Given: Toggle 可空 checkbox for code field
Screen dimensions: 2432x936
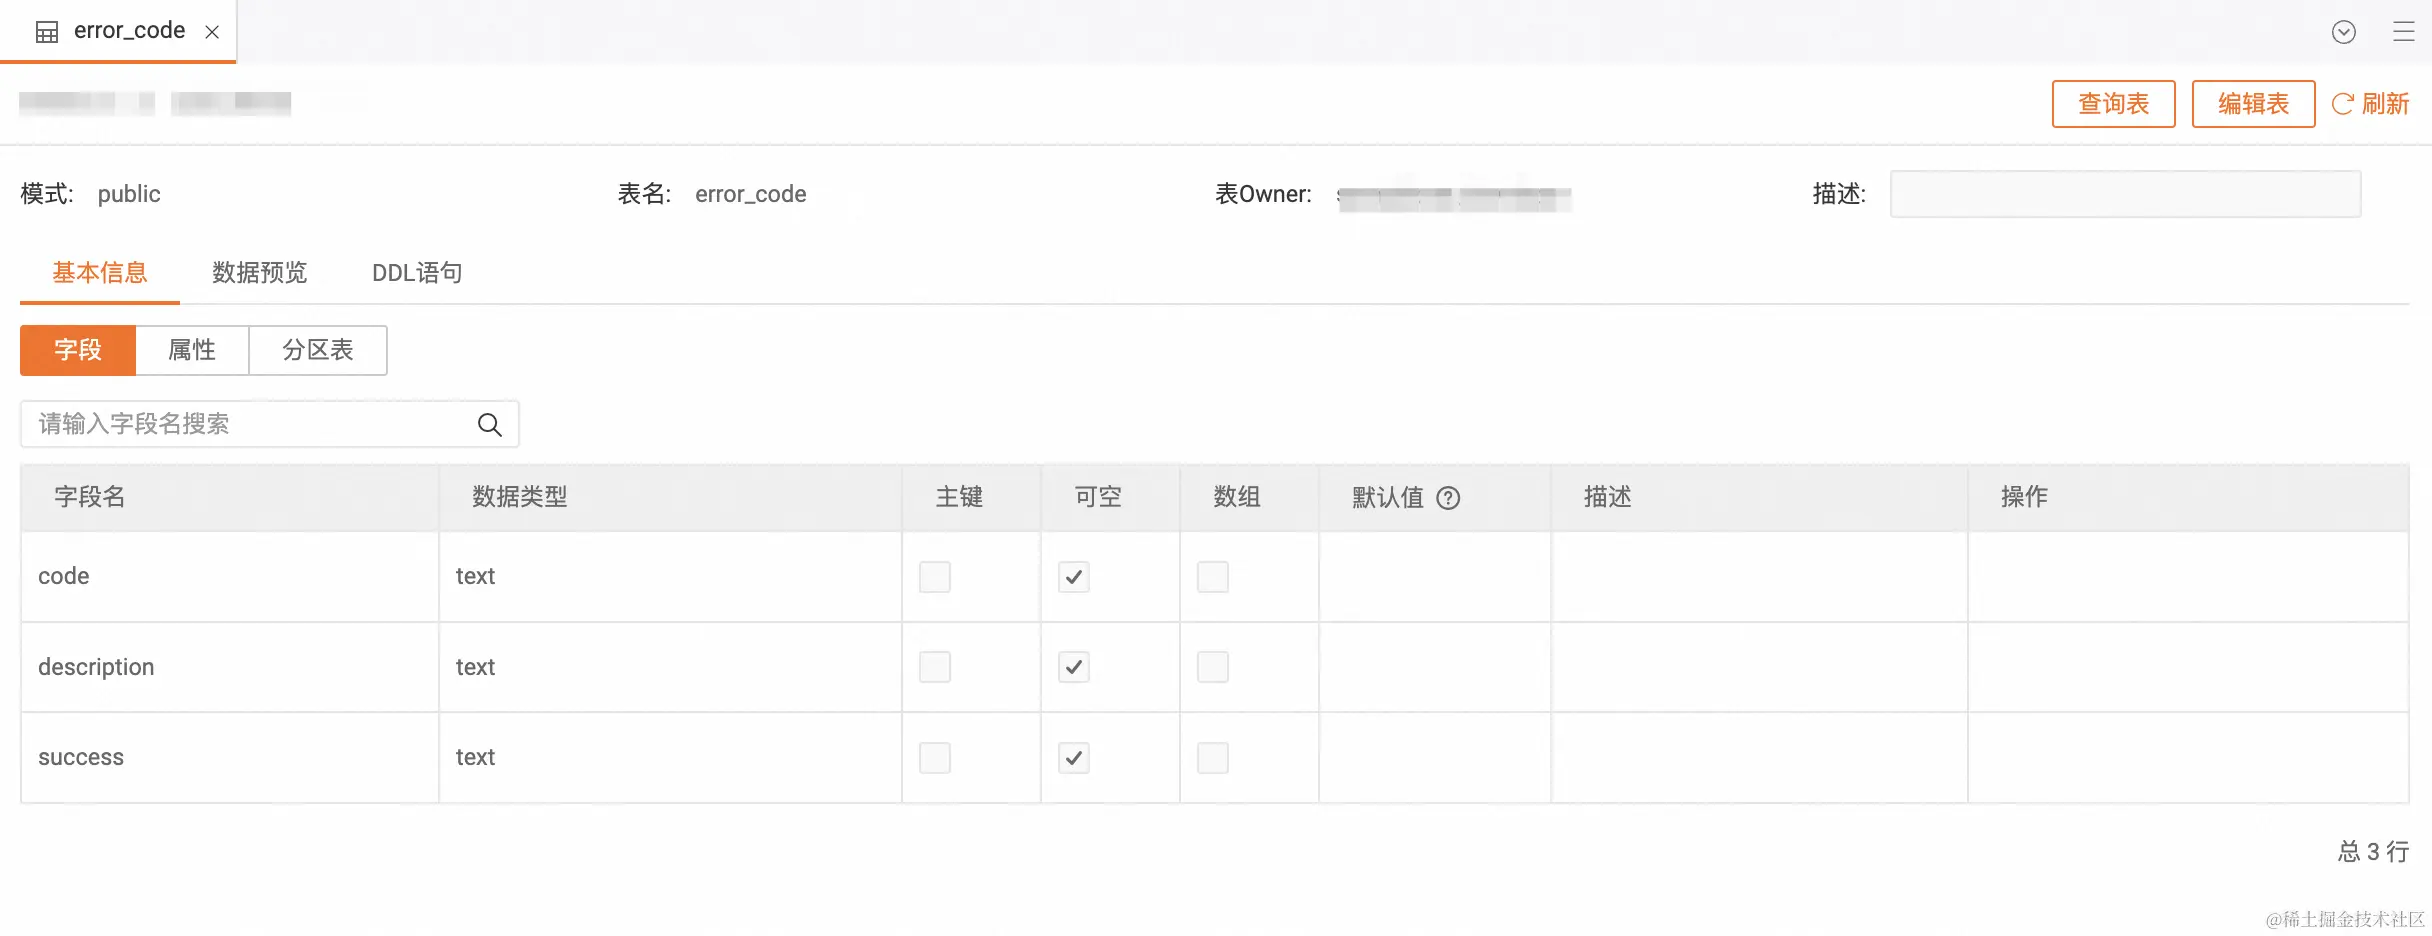Looking at the screenshot, I should pos(1074,577).
